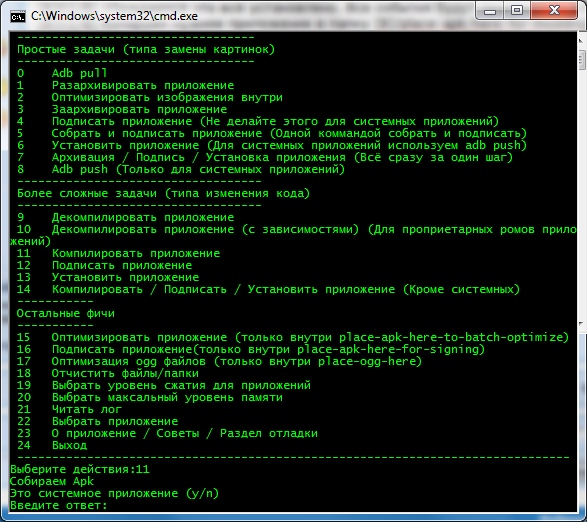Click heading 'Простые задачи' text

66,49
